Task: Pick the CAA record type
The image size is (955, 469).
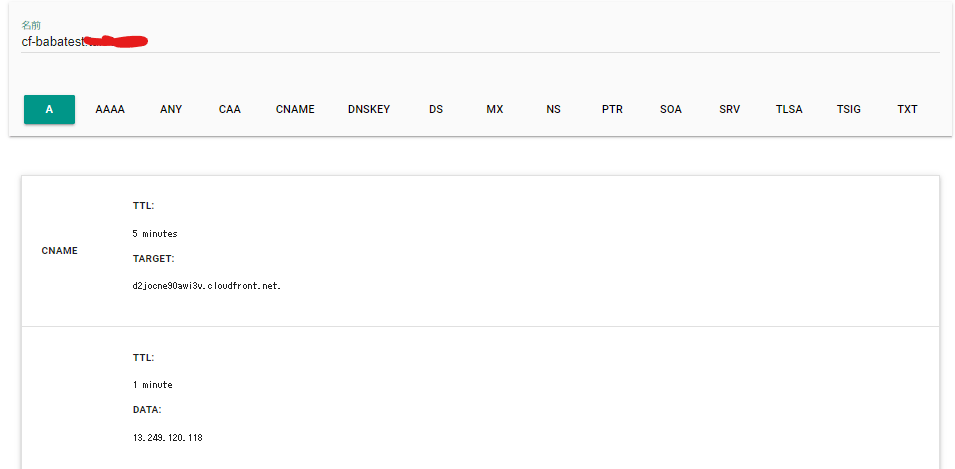Action: [x=230, y=110]
